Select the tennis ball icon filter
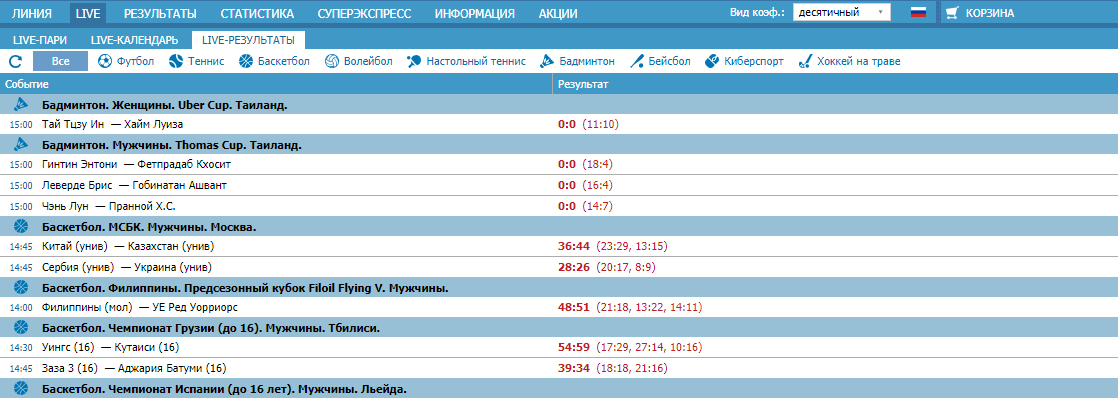 coord(176,61)
